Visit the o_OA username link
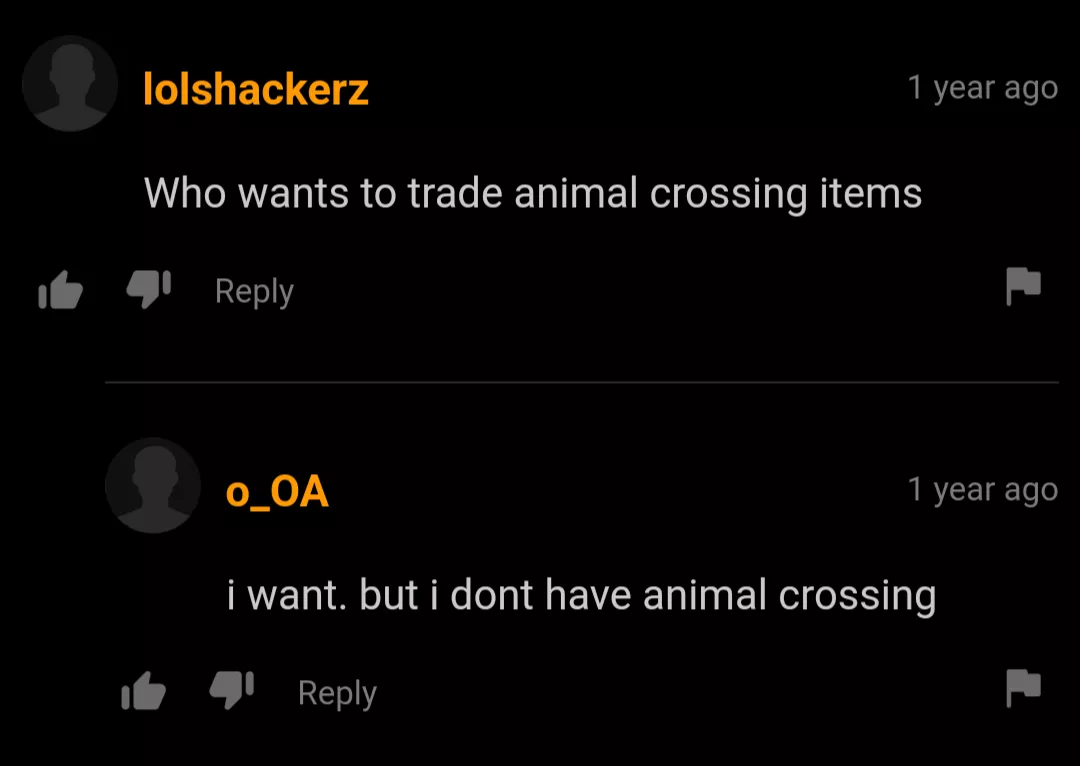1080x766 pixels. pos(277,493)
